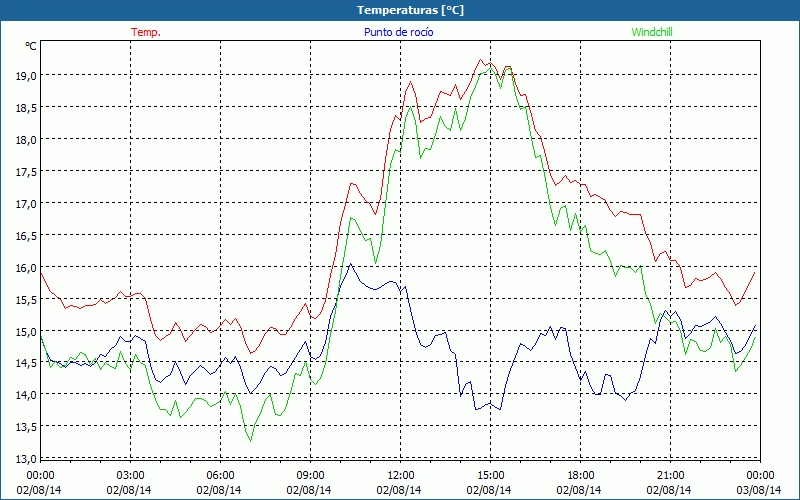Image resolution: width=800 pixels, height=500 pixels.
Task: Click the 16,5 y-axis value
Action: (27, 236)
